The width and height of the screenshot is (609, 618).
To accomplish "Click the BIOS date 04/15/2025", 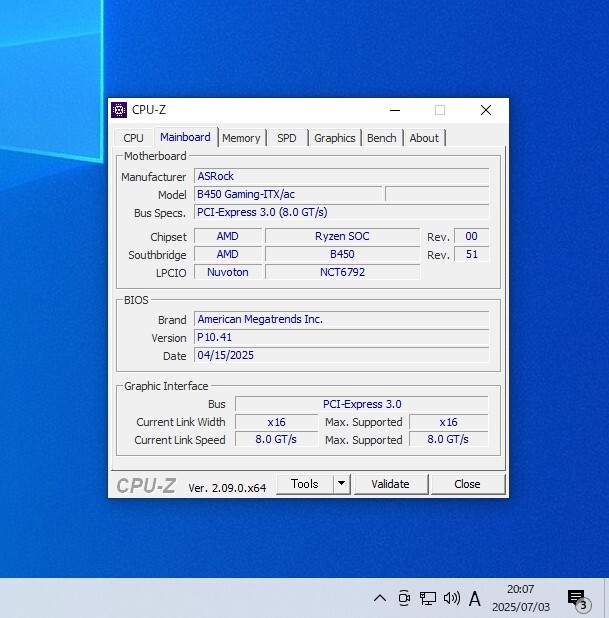I will (341, 356).
